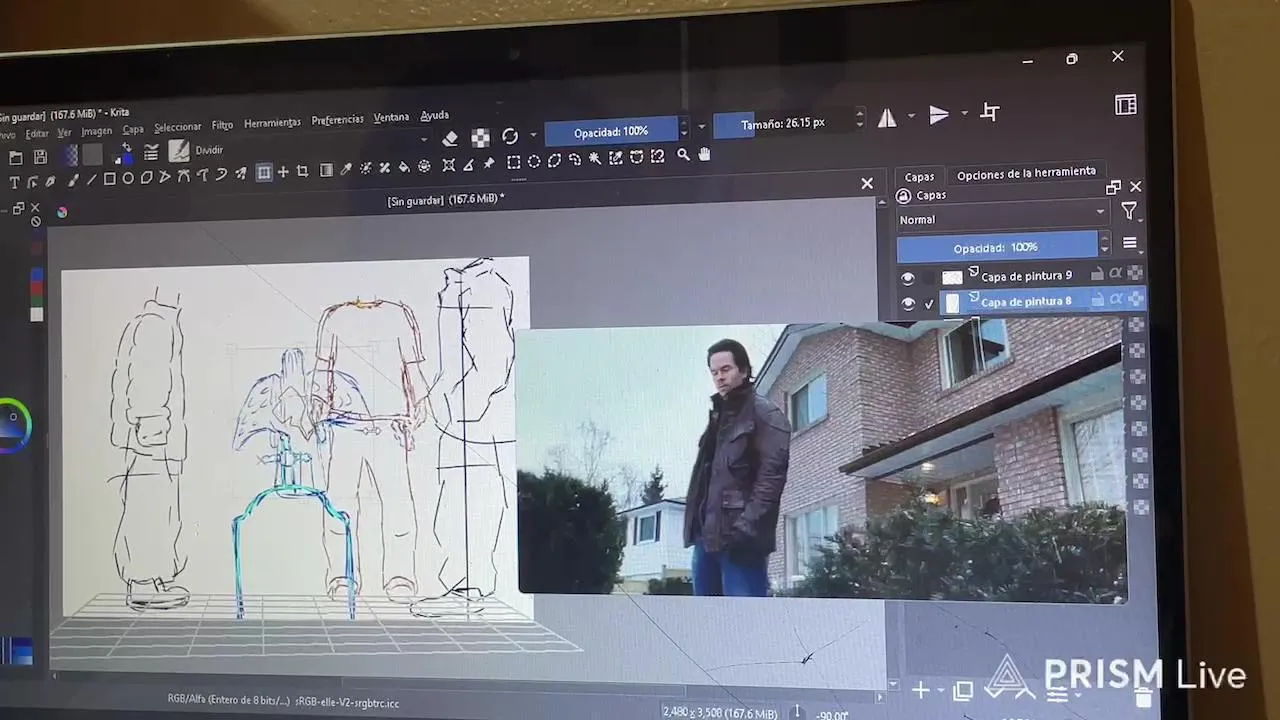
Task: Open the workspace chooser icon
Action: tap(1126, 105)
